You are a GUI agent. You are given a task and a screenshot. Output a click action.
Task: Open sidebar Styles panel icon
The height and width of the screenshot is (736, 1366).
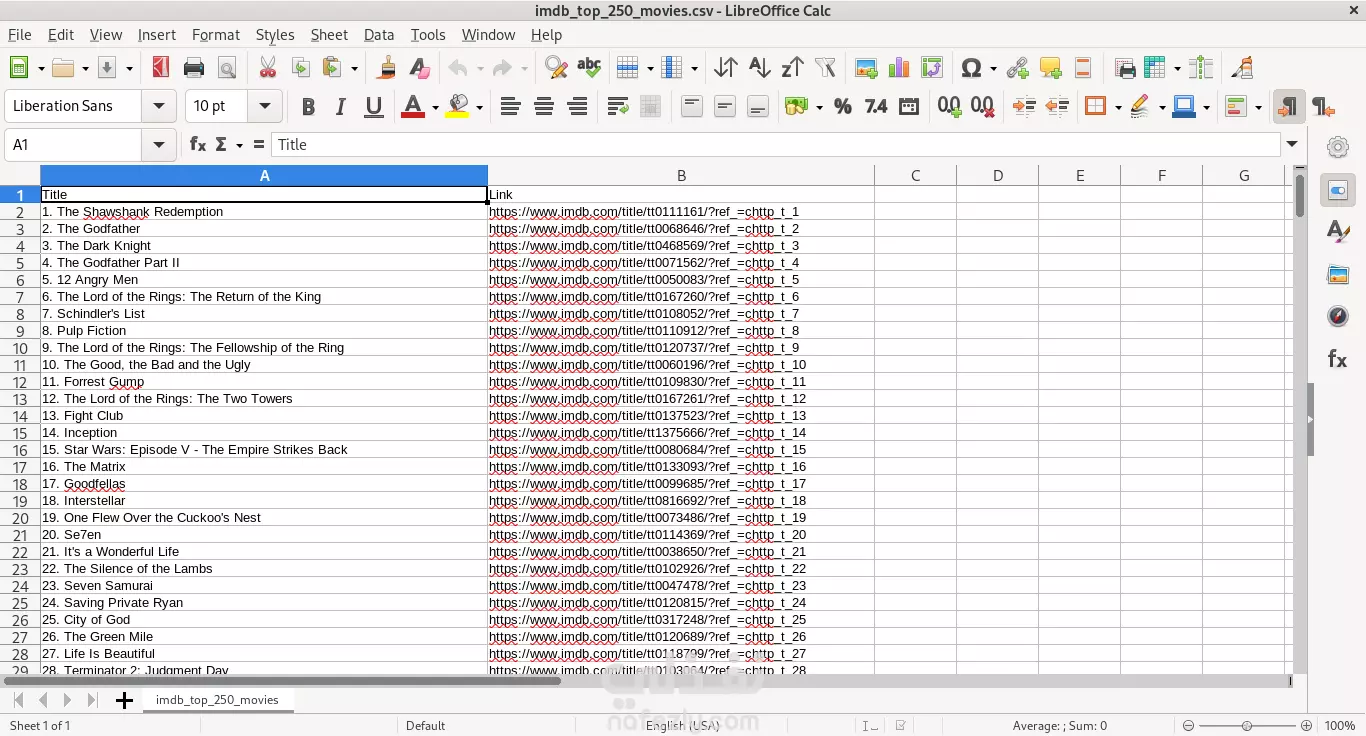pos(1338,232)
